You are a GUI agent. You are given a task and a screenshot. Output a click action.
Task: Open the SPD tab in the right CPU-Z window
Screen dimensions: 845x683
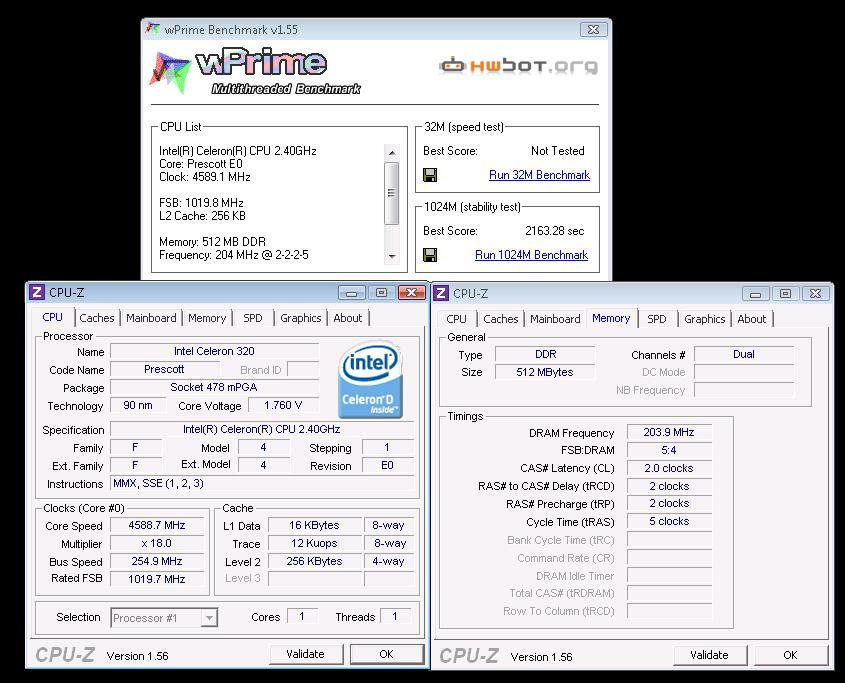click(657, 319)
